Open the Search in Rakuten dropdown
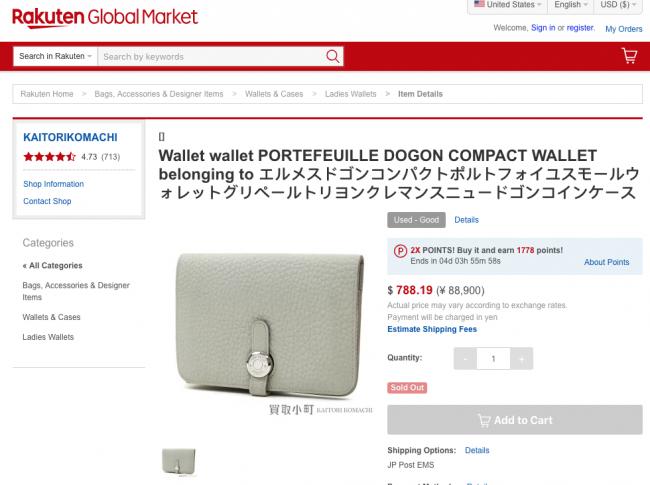This screenshot has height=485, width=650. pos(55,56)
